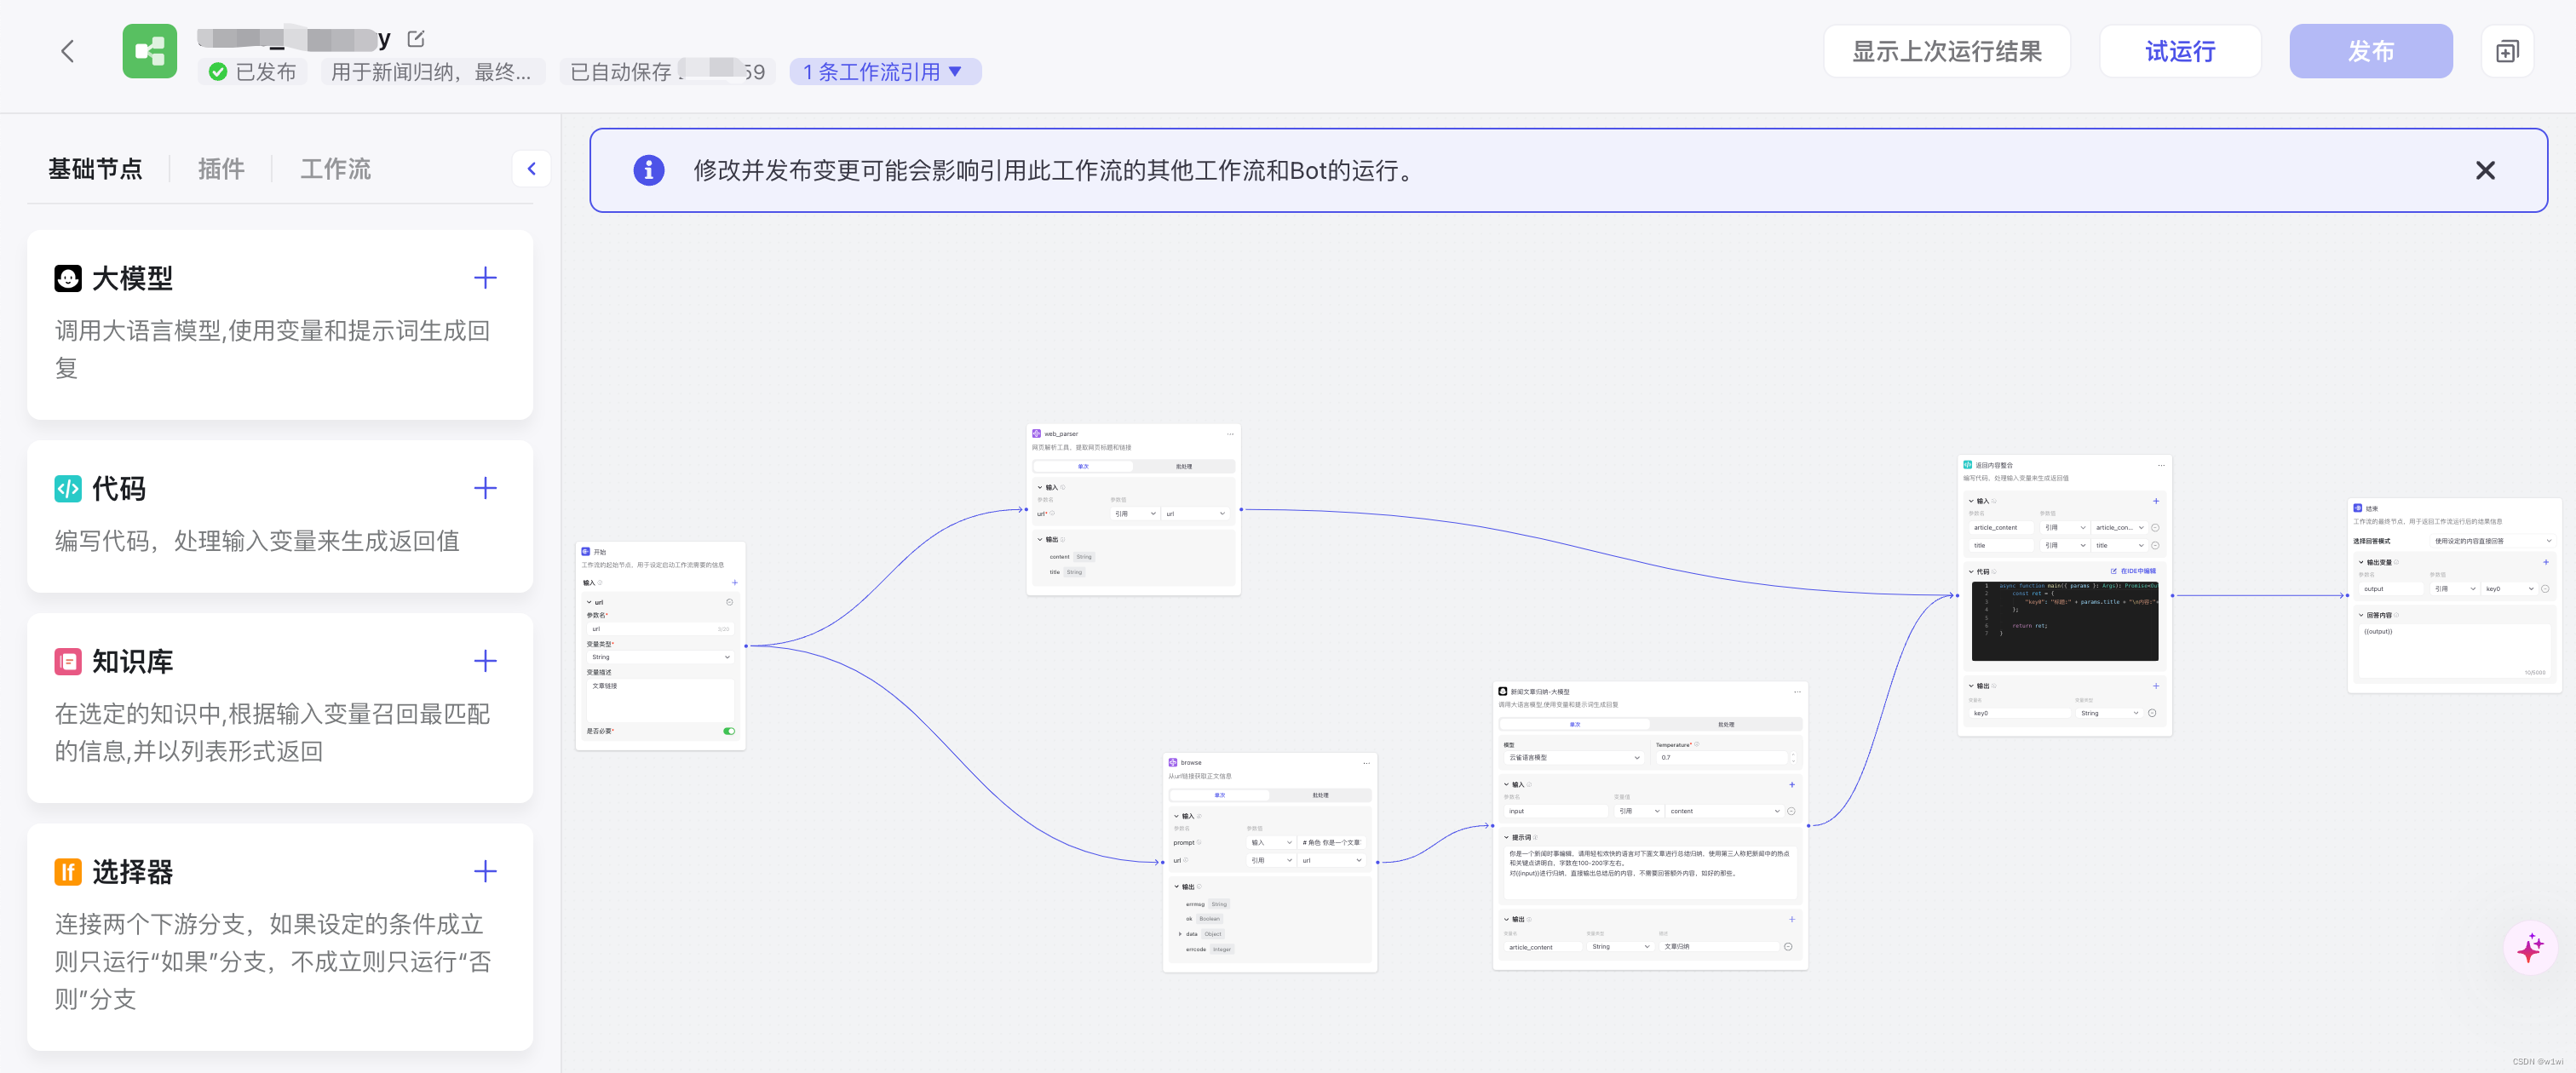Image resolution: width=2576 pixels, height=1073 pixels.
Task: Click the 知识库 pink book icon
Action: point(68,661)
